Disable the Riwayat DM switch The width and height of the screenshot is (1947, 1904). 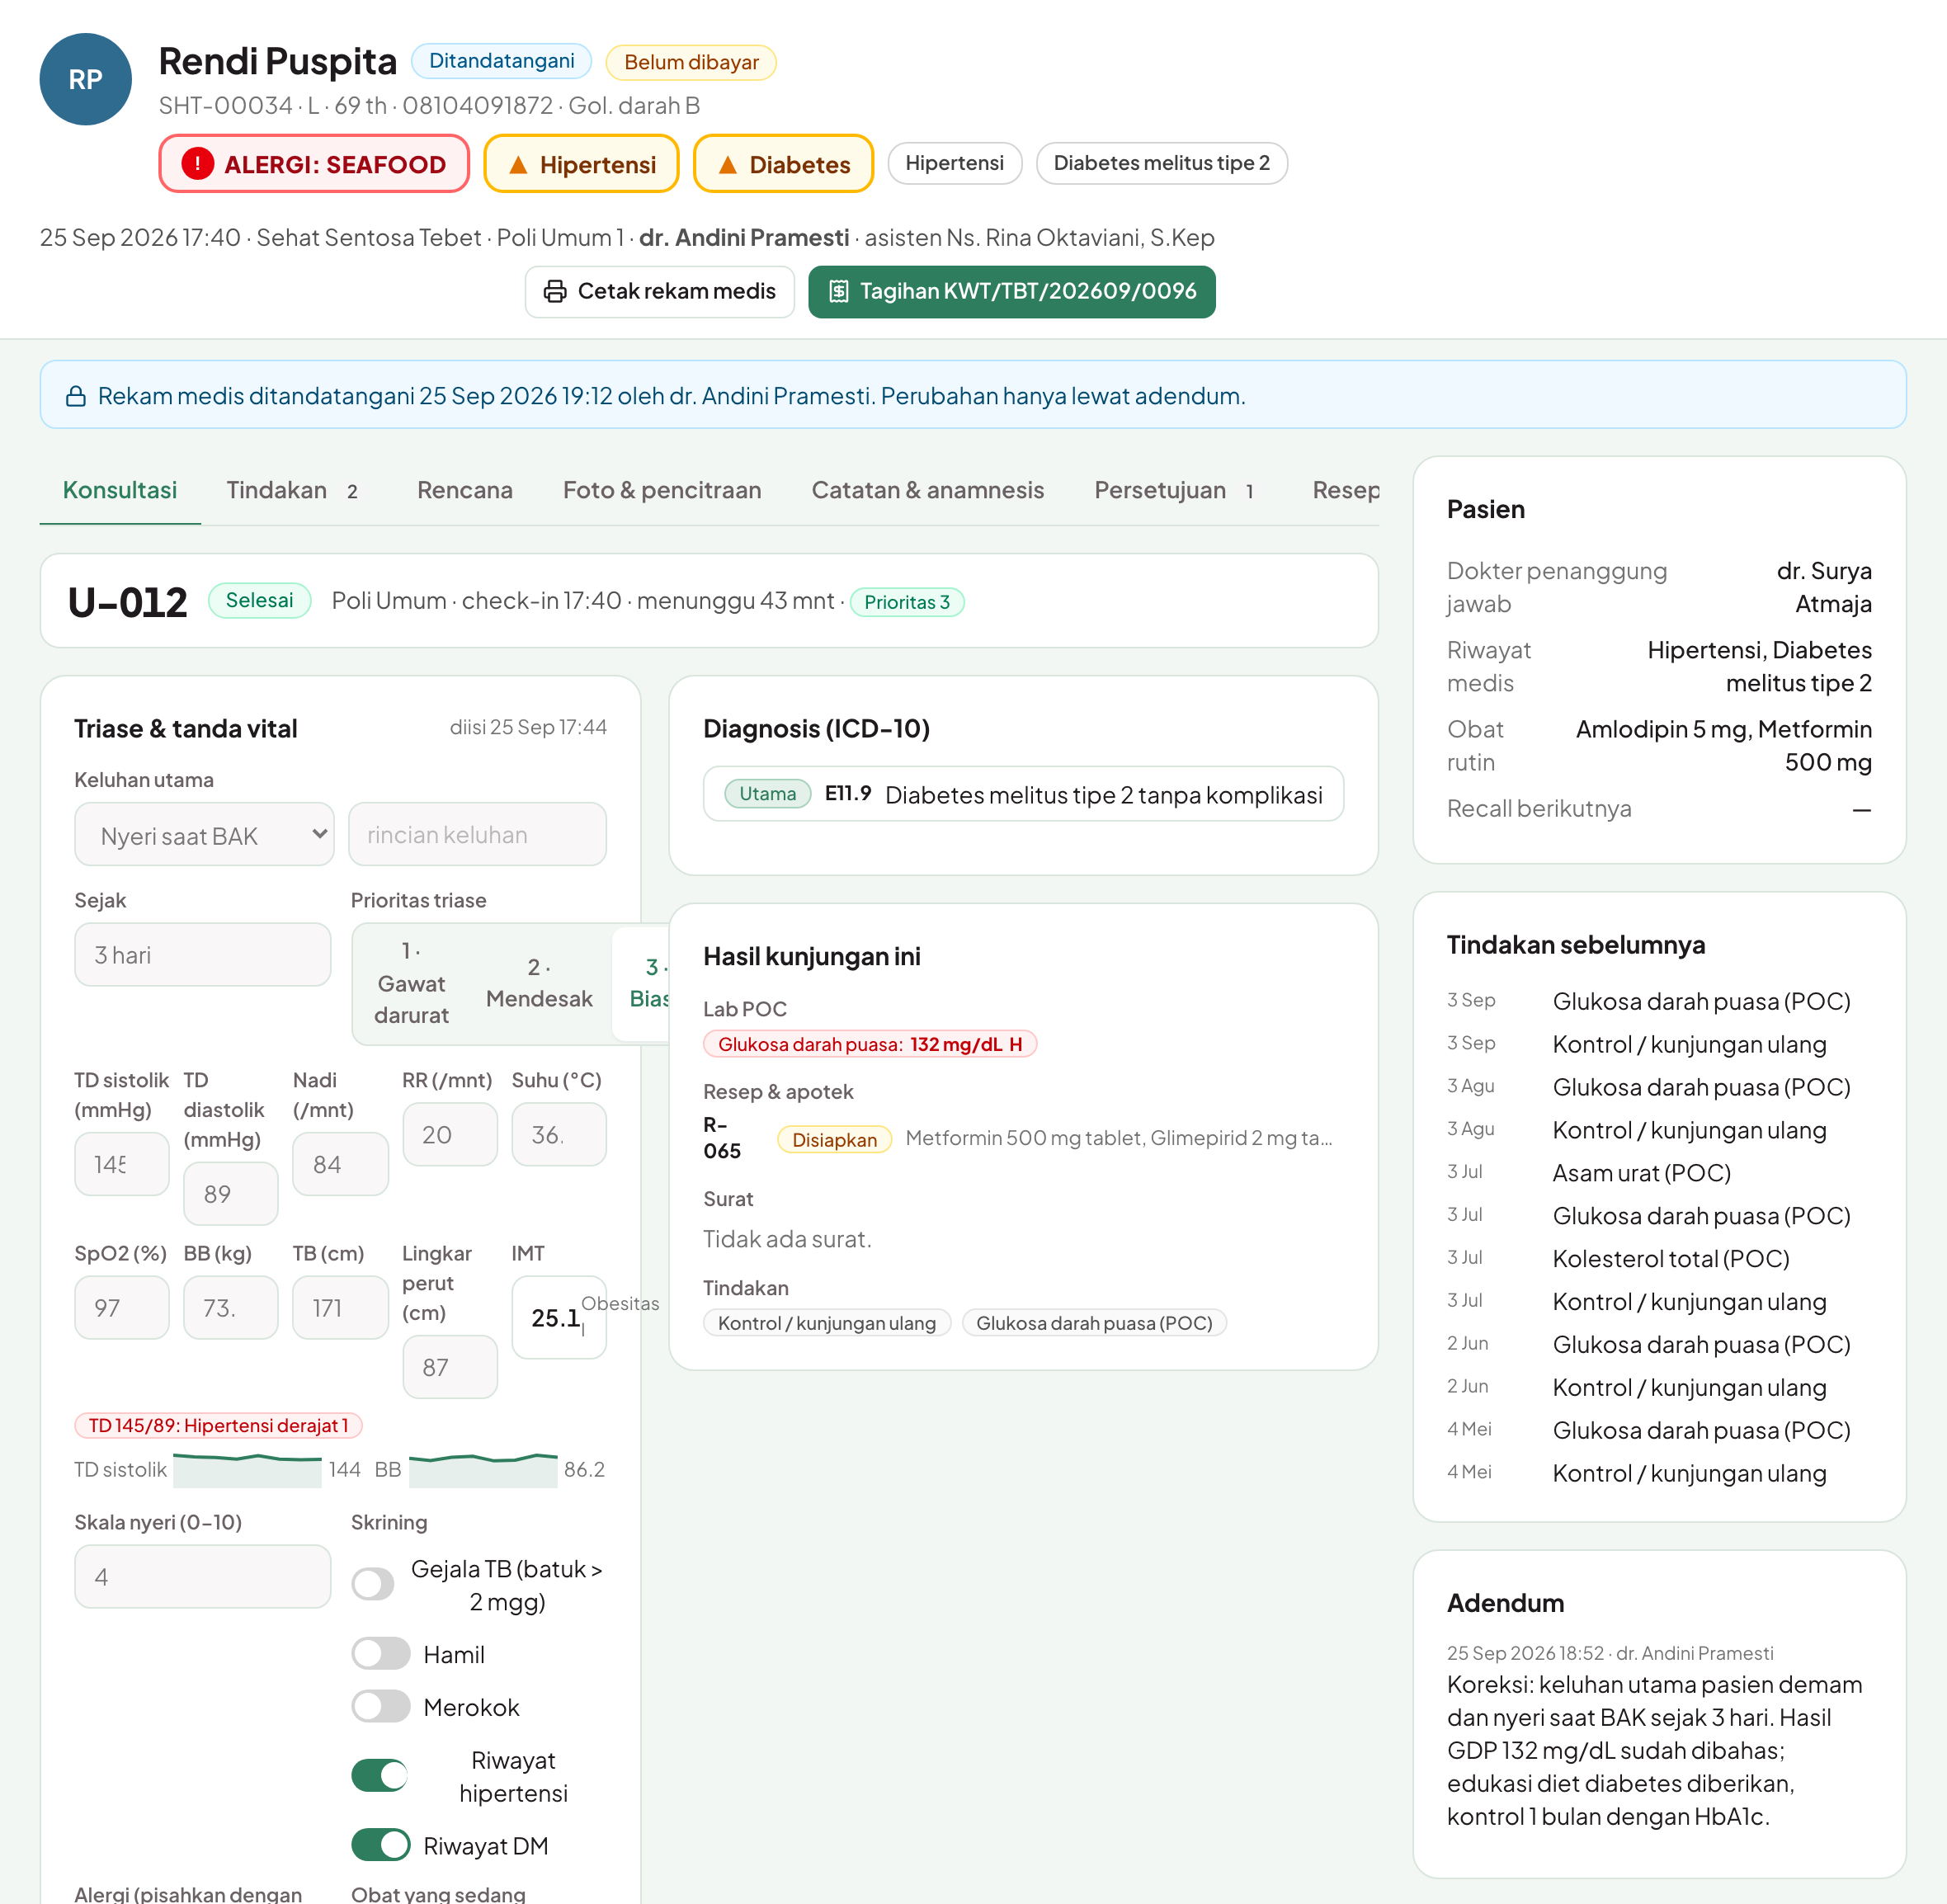tap(381, 1845)
